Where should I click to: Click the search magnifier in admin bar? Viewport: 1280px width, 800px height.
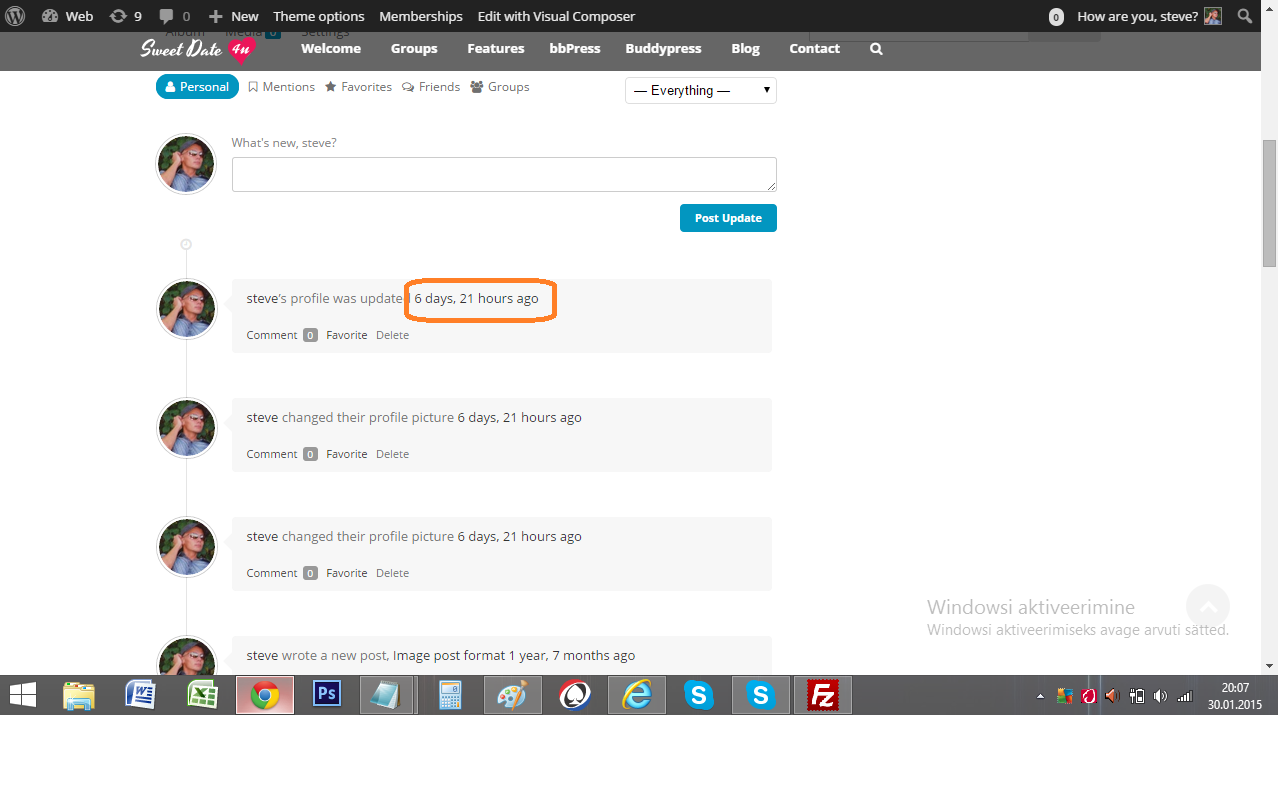[x=1244, y=16]
